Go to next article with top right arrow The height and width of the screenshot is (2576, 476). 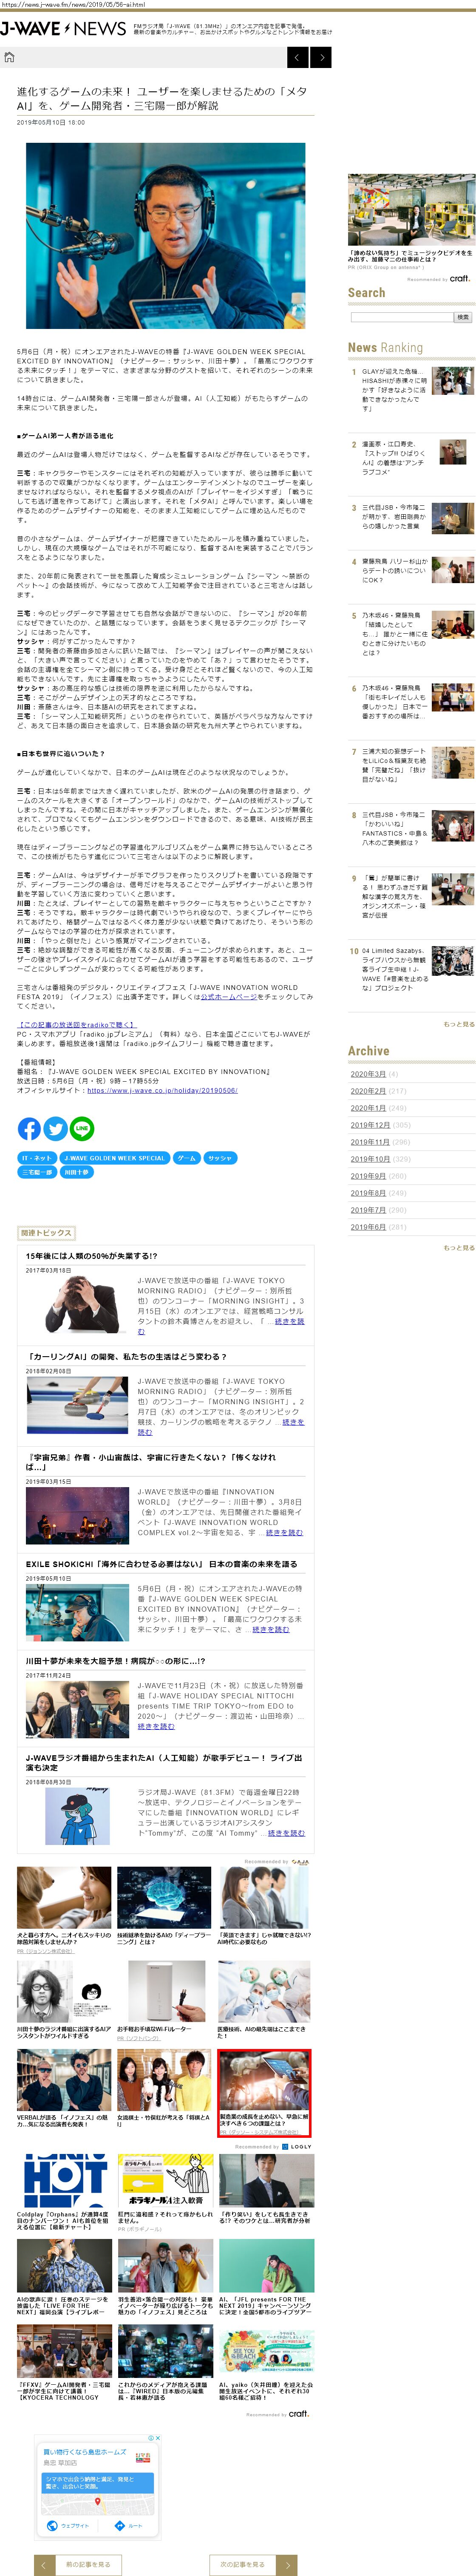click(x=321, y=58)
